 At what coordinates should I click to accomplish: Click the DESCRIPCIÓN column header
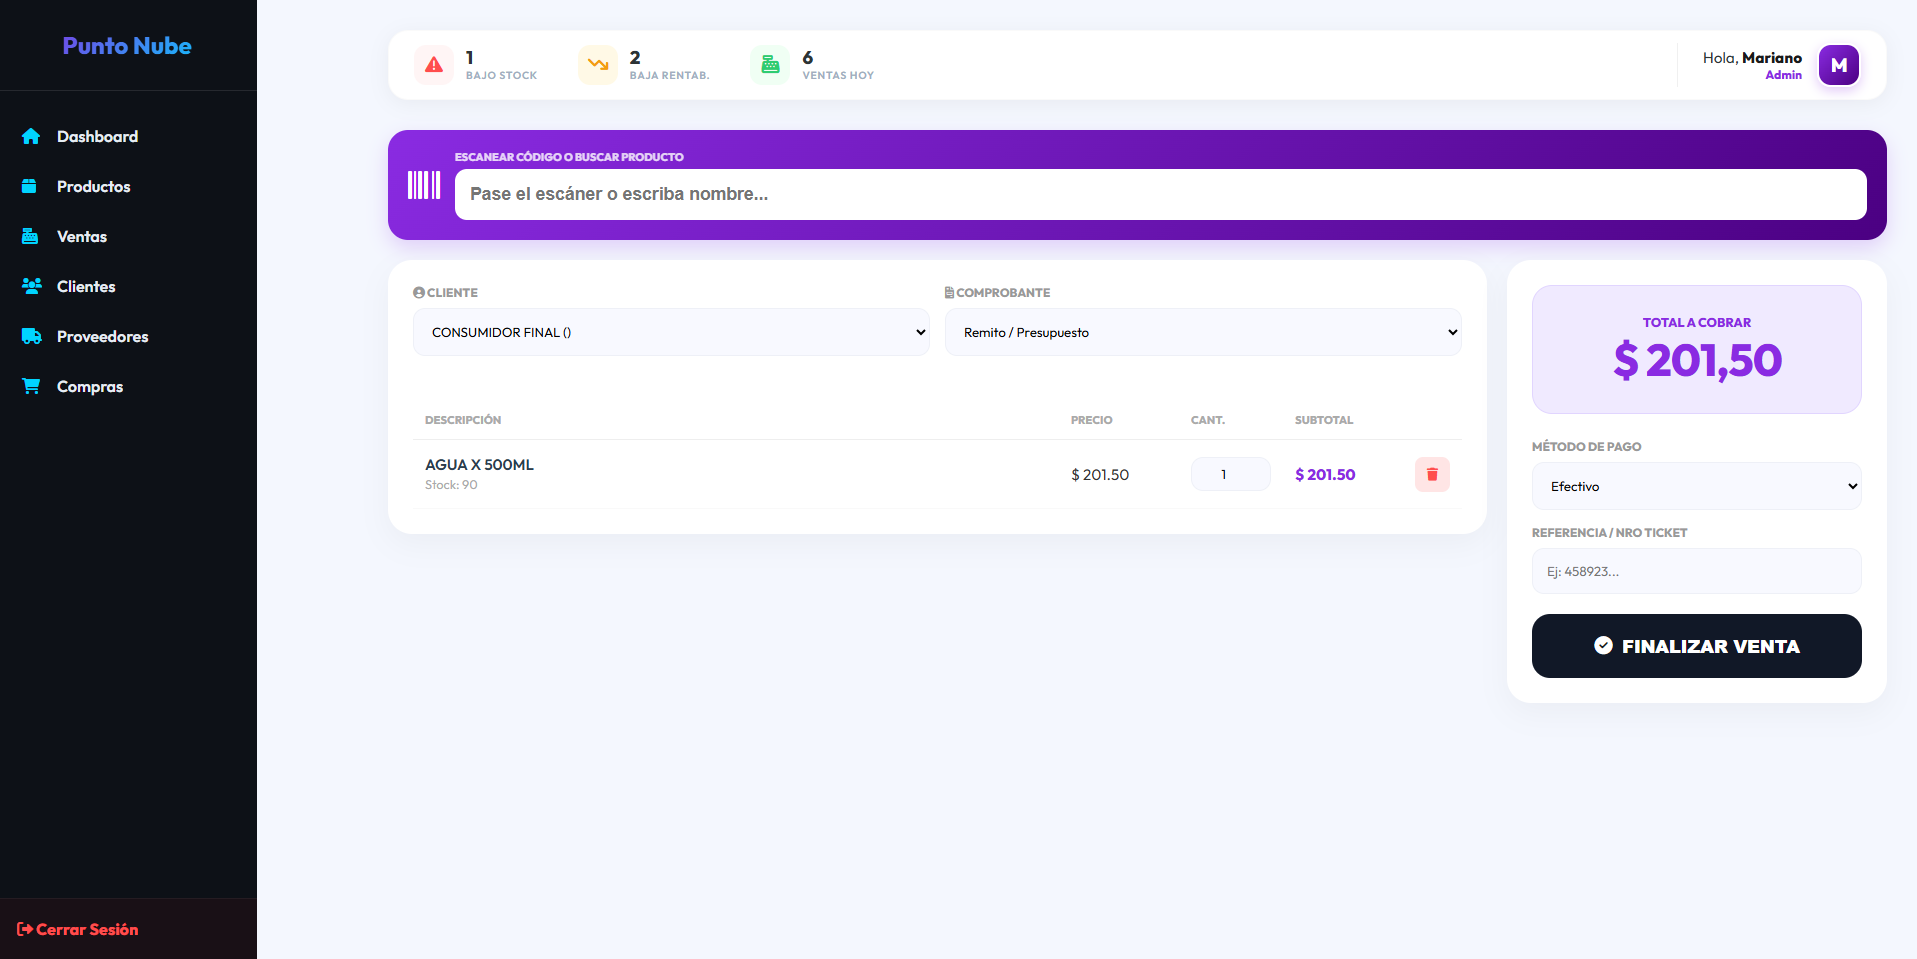tap(463, 420)
